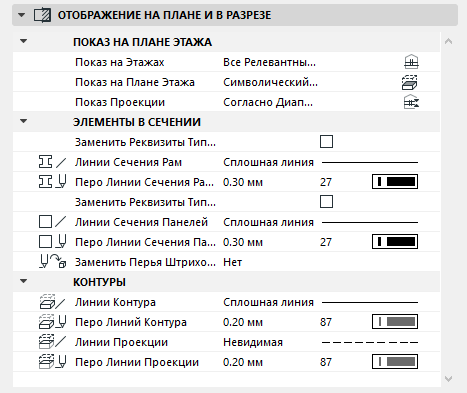
Task: Open the gray pen swatch for Перо Линии Проекции
Action: [395, 362]
